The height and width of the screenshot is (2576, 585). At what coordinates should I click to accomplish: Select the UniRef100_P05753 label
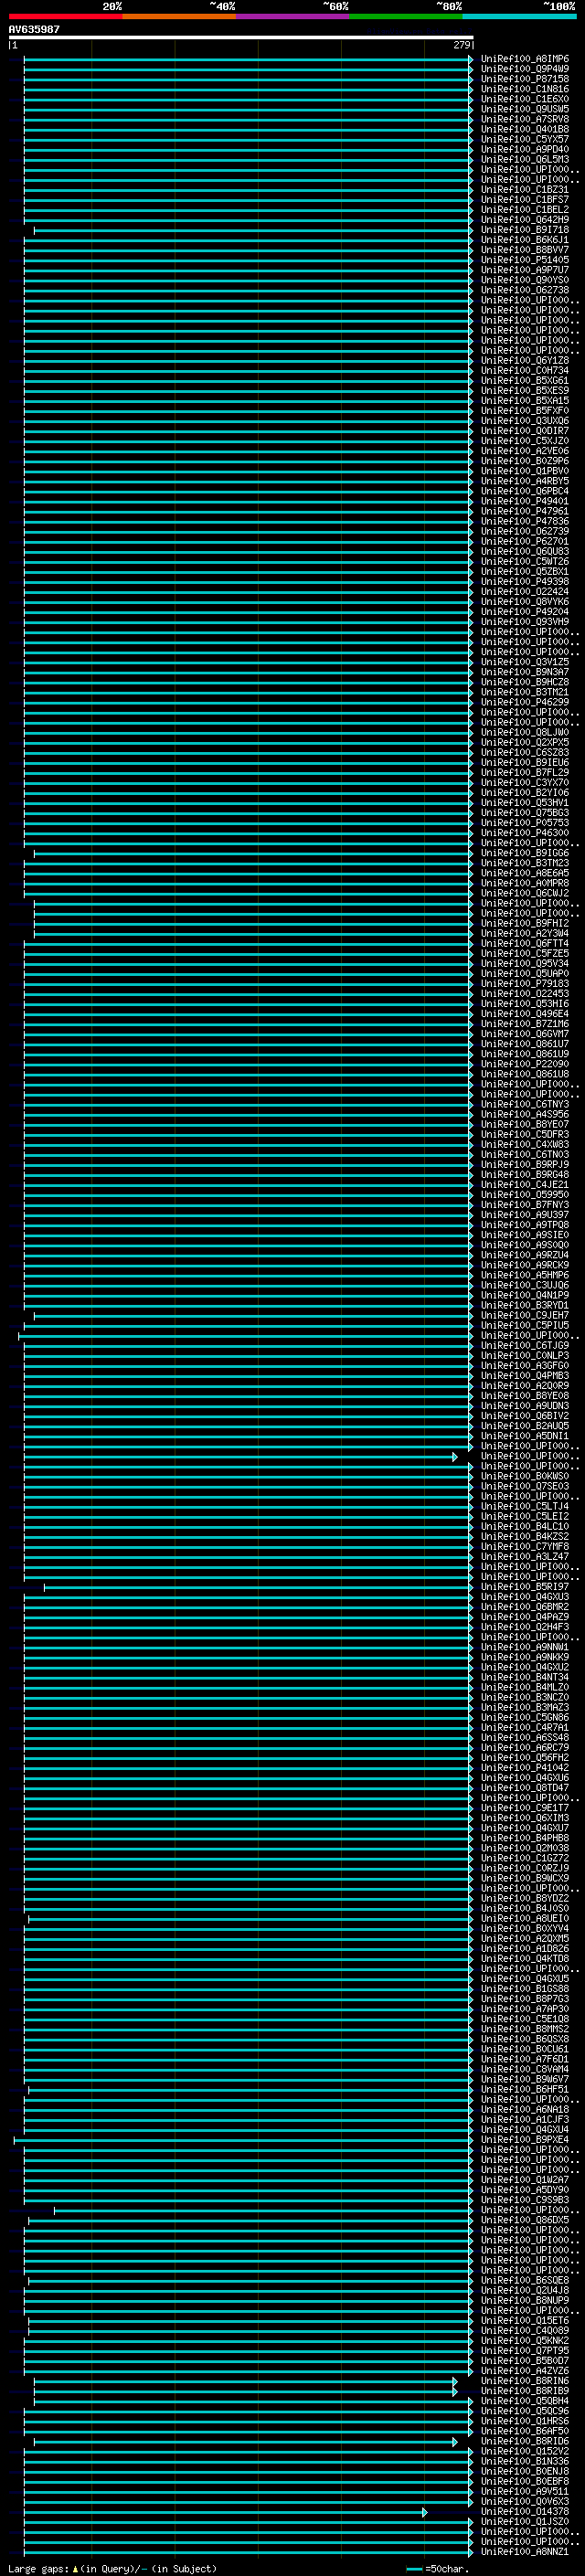(525, 823)
